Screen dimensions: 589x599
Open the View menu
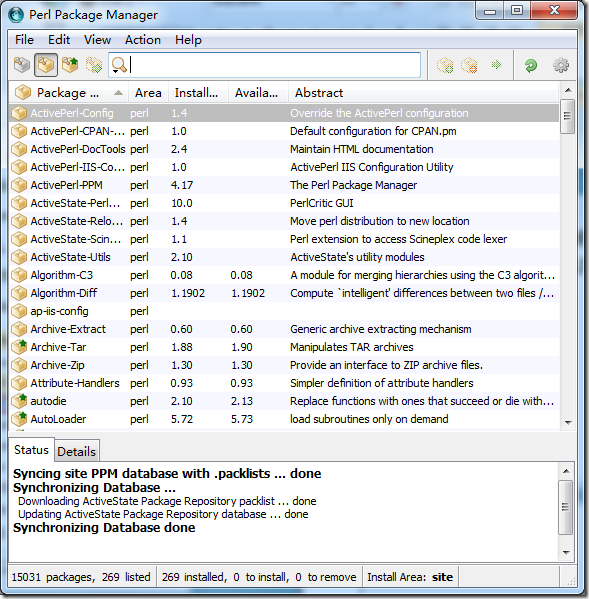[x=97, y=40]
